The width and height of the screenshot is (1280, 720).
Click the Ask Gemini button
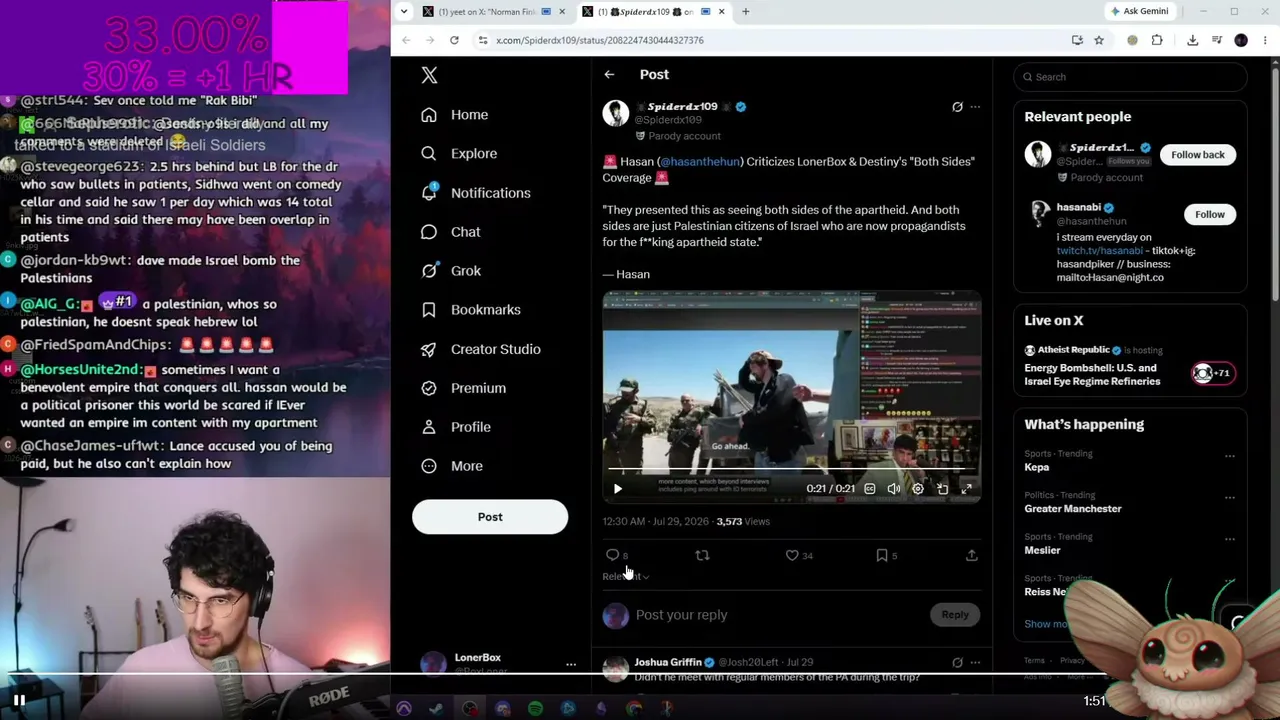1139,12
